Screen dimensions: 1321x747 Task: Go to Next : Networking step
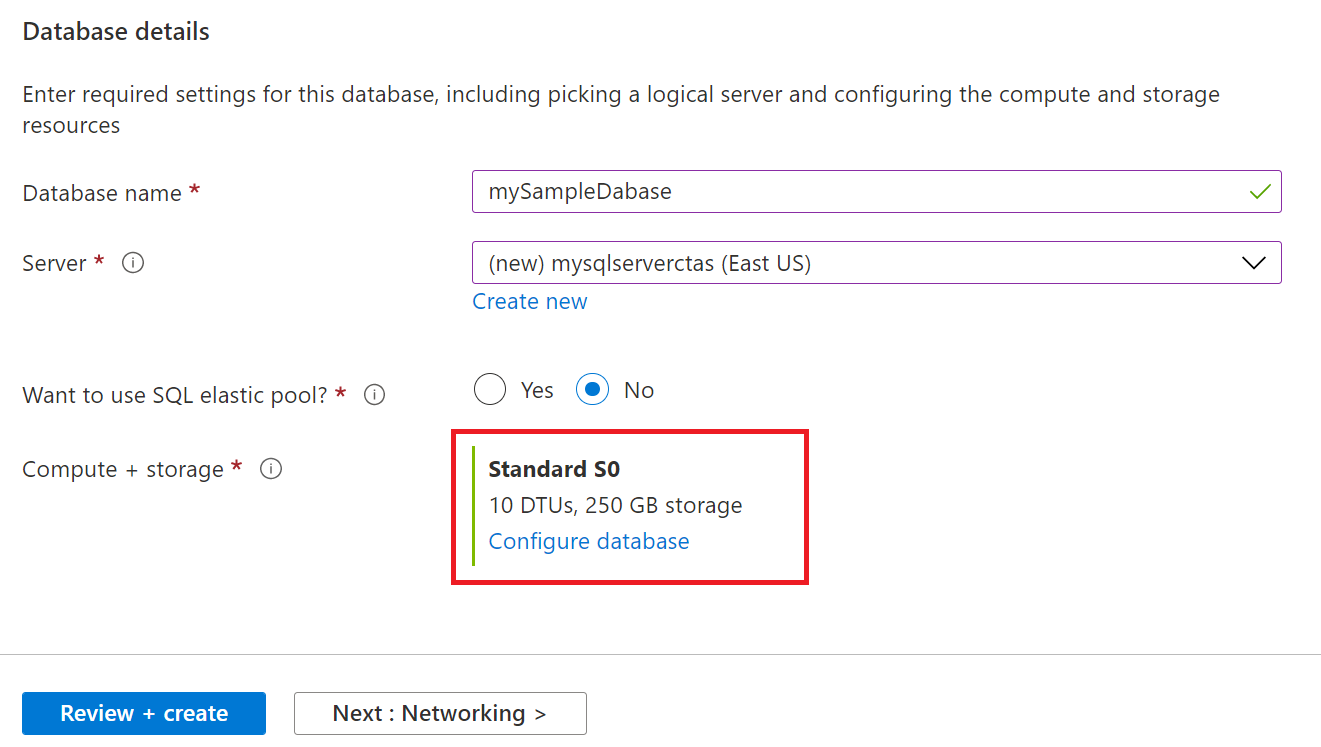pos(440,713)
